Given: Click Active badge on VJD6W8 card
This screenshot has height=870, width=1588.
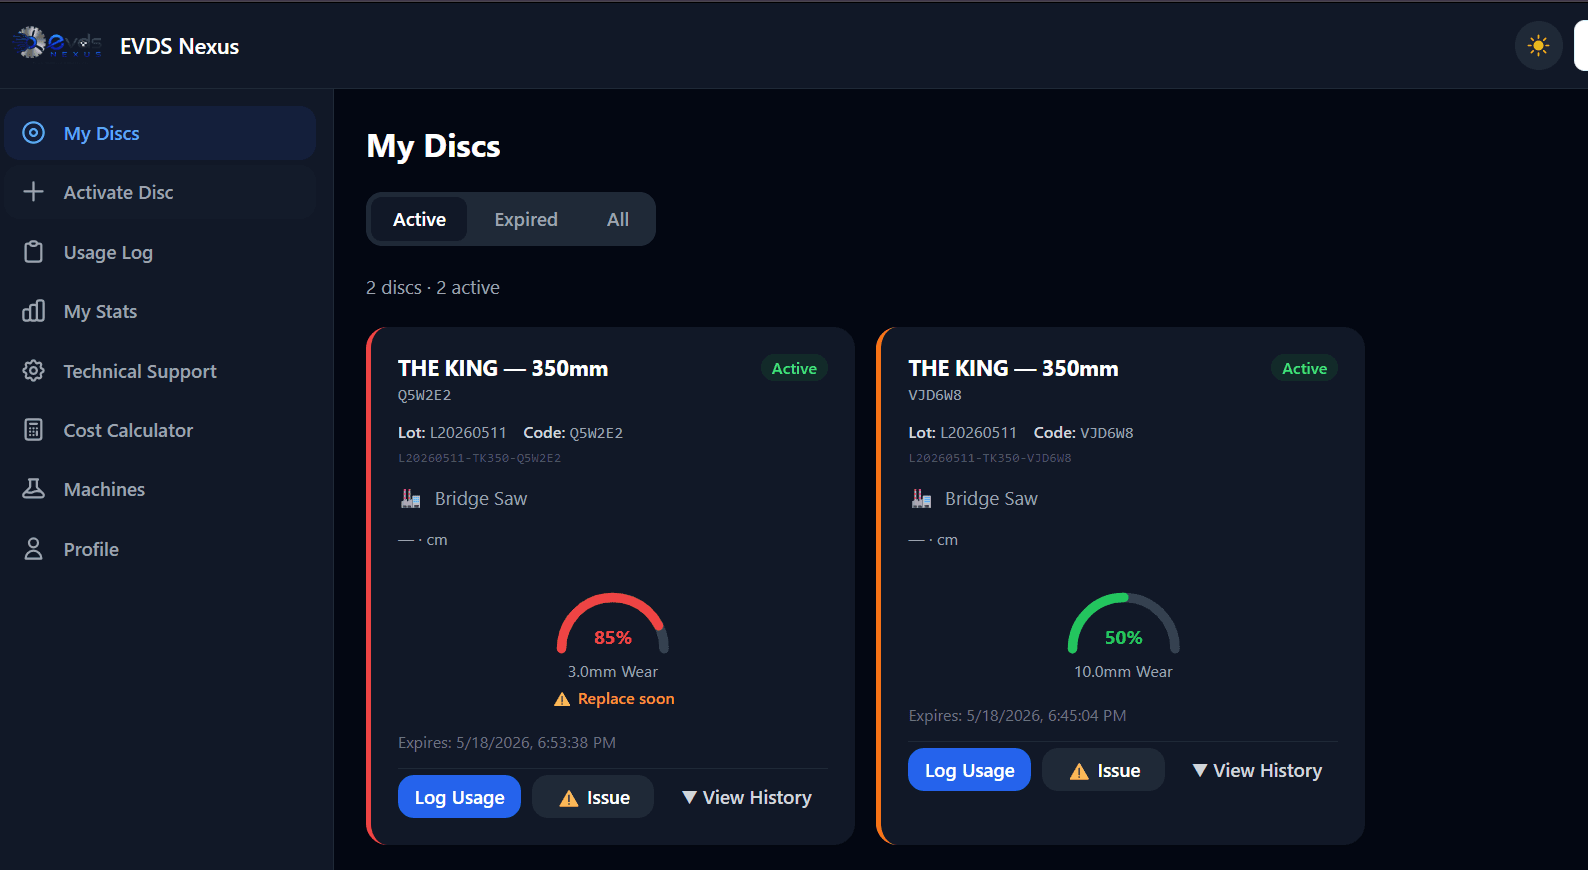Looking at the screenshot, I should click(x=1304, y=368).
